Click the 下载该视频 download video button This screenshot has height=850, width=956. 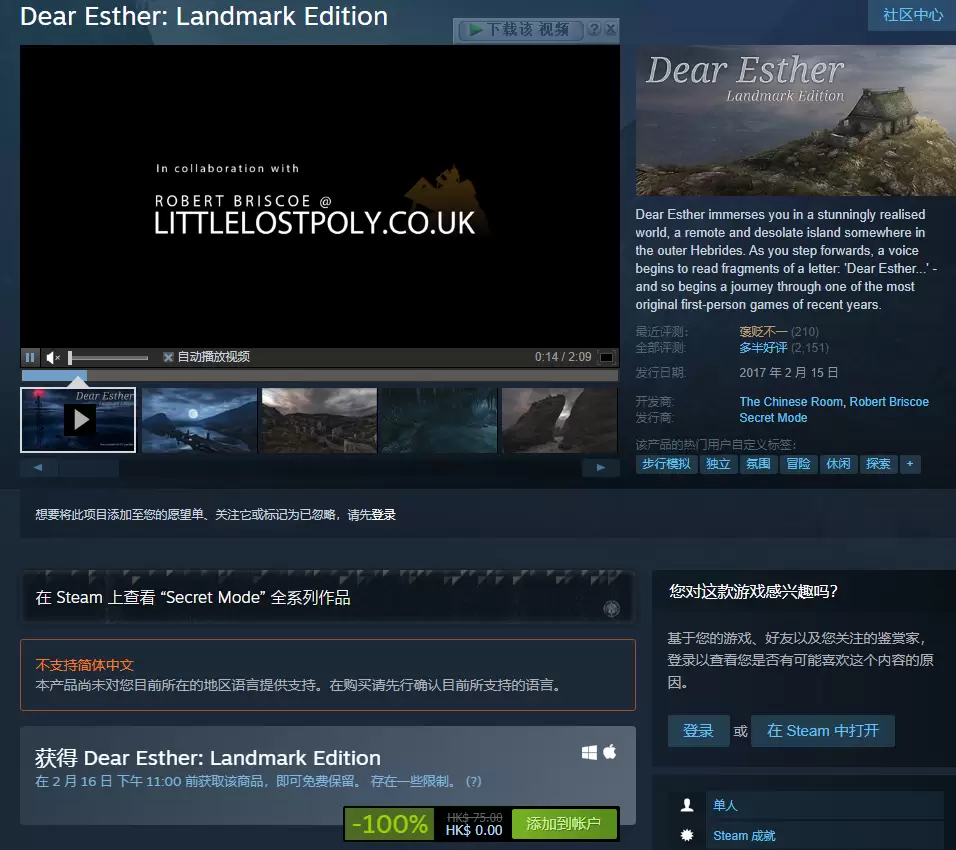coord(522,29)
